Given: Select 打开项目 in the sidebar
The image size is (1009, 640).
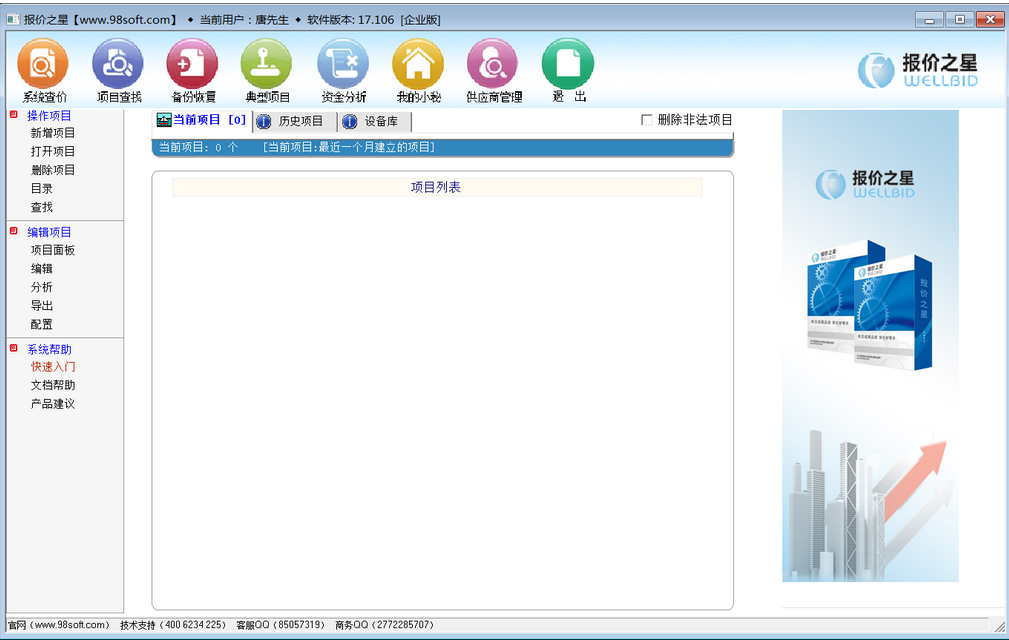Looking at the screenshot, I should (53, 152).
